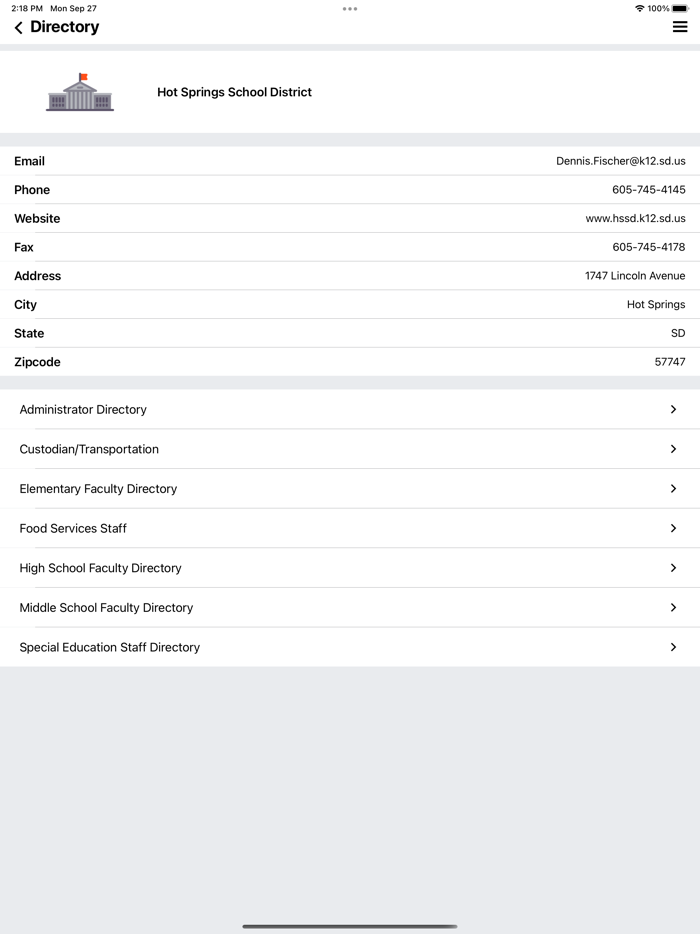Open the www.hssd.k12.sd.us website link

pos(635,218)
